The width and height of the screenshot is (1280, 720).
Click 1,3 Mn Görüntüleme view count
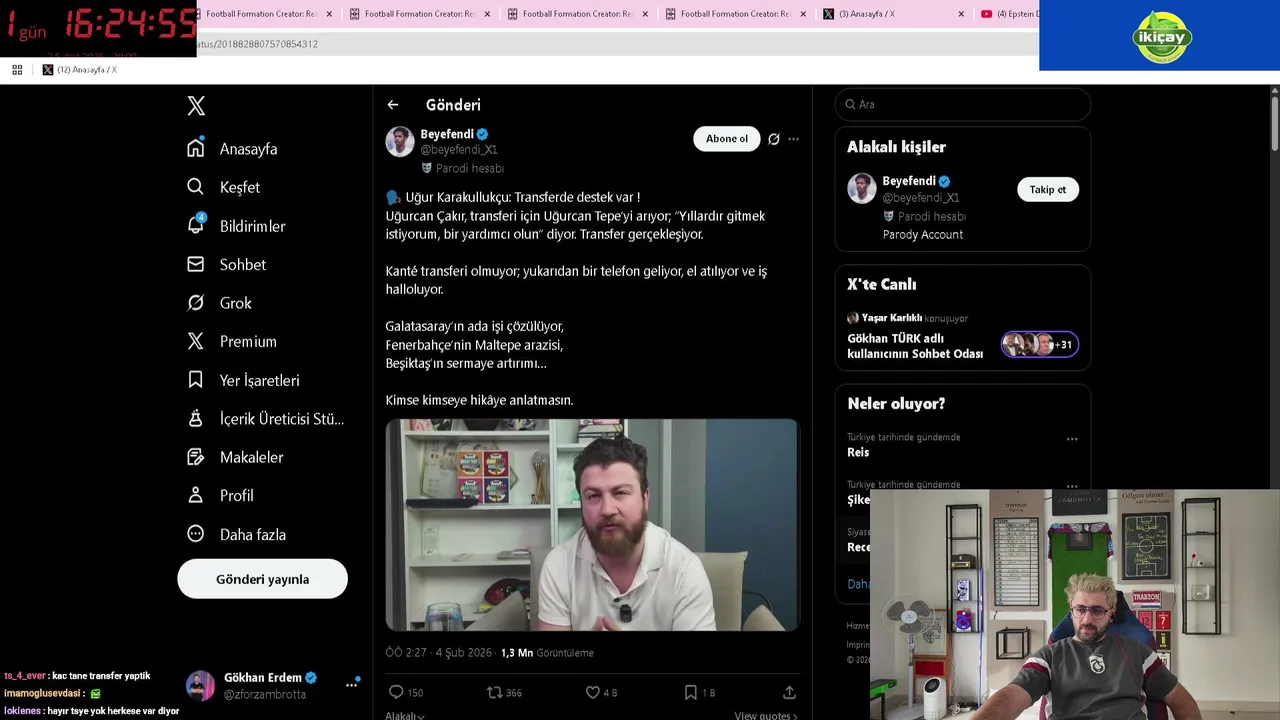click(547, 653)
